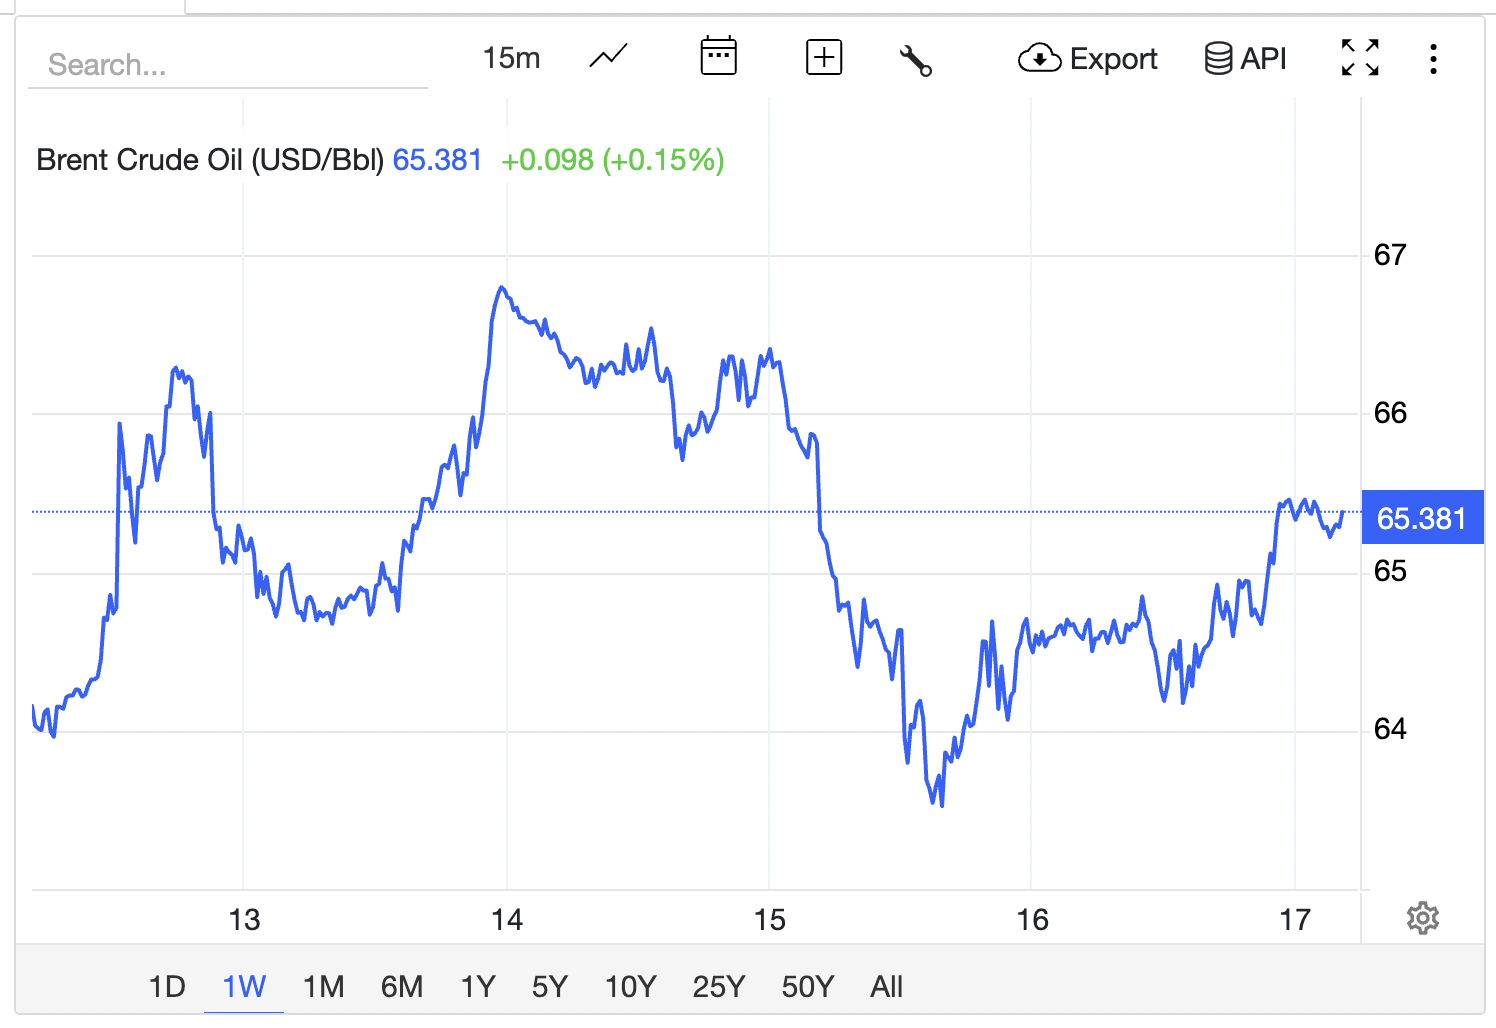This screenshot has width=1496, height=1028.
Task: Select the 1D time range
Action: point(167,987)
